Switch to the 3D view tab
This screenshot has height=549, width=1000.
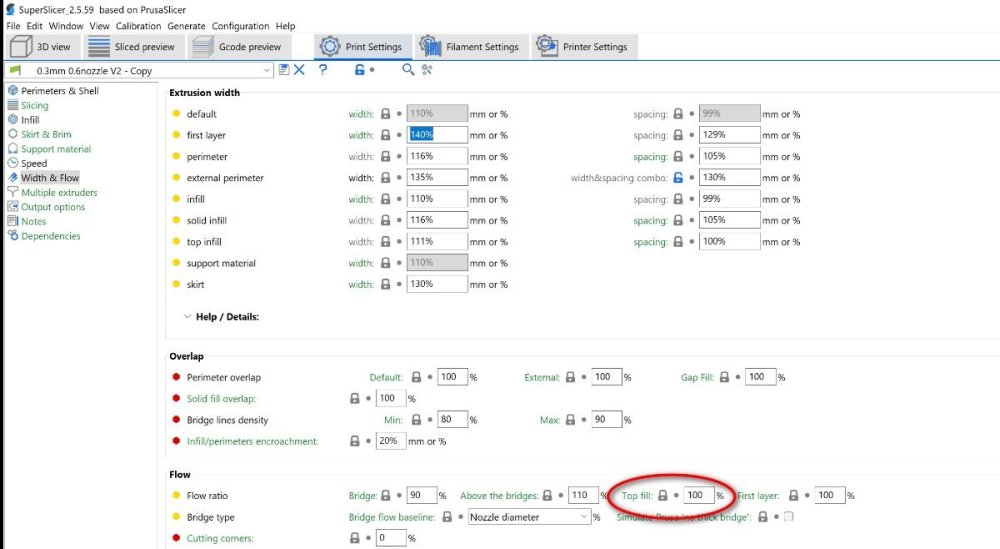(x=41, y=47)
